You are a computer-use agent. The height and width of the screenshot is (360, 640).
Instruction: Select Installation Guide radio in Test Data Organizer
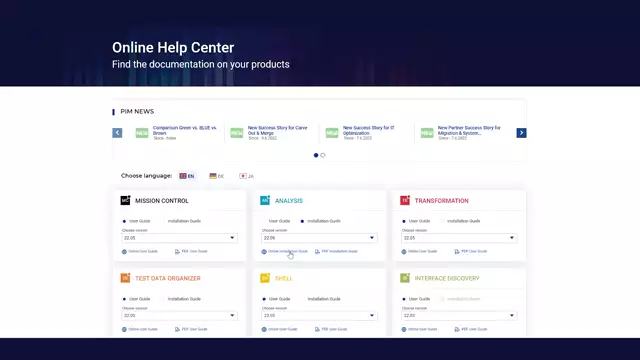point(163,299)
